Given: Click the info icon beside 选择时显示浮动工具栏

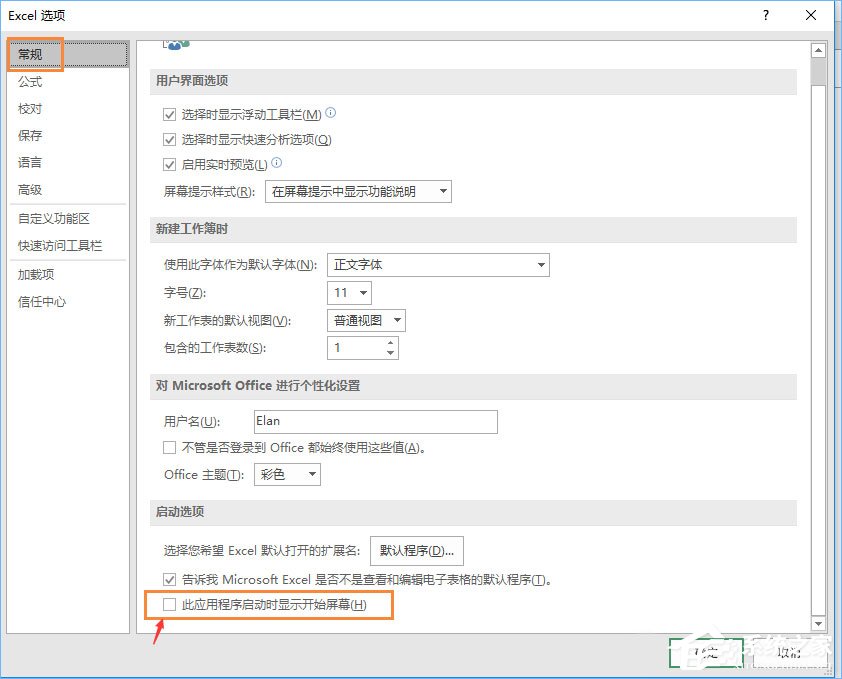Looking at the screenshot, I should coord(331,114).
